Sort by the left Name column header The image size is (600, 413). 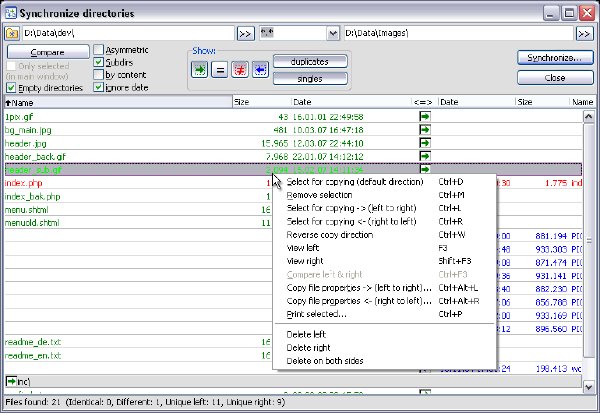tap(118, 102)
